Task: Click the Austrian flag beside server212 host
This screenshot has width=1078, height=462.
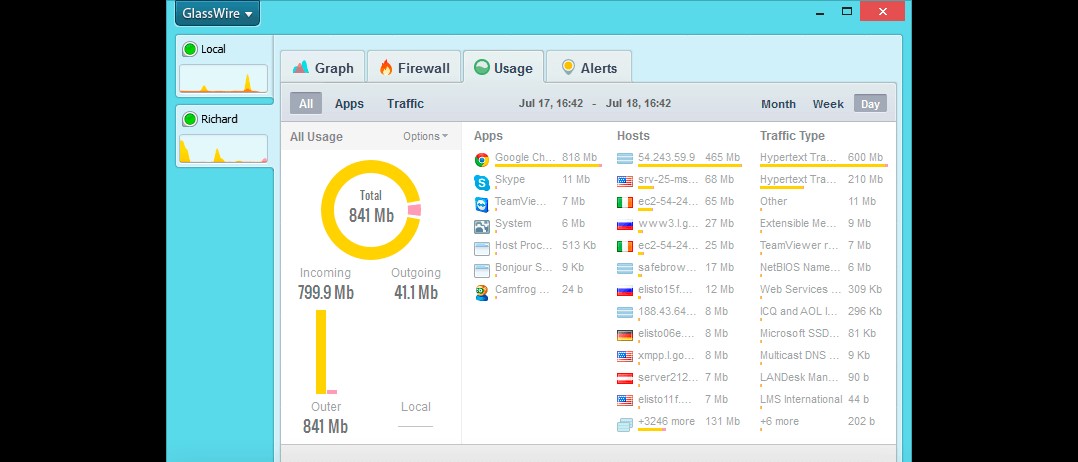Action: (624, 379)
